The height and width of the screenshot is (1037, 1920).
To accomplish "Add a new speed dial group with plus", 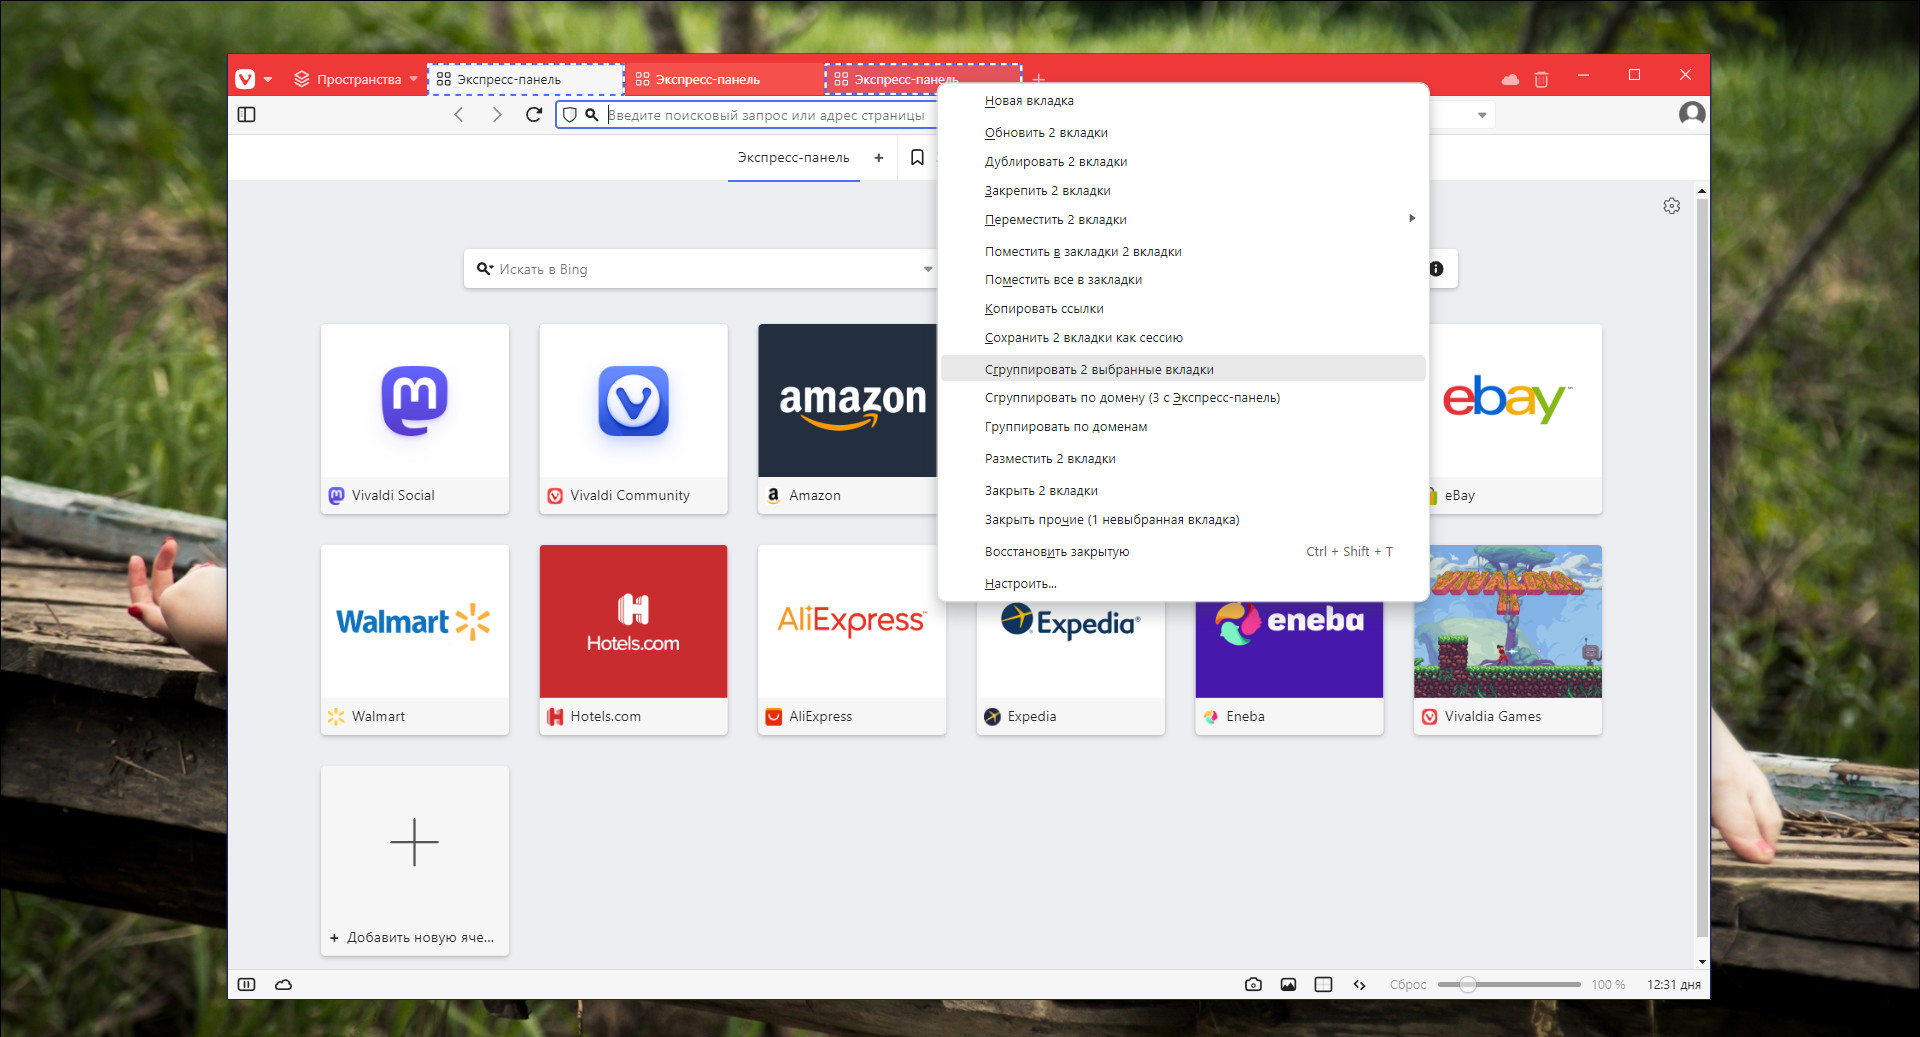I will pyautogui.click(x=879, y=158).
